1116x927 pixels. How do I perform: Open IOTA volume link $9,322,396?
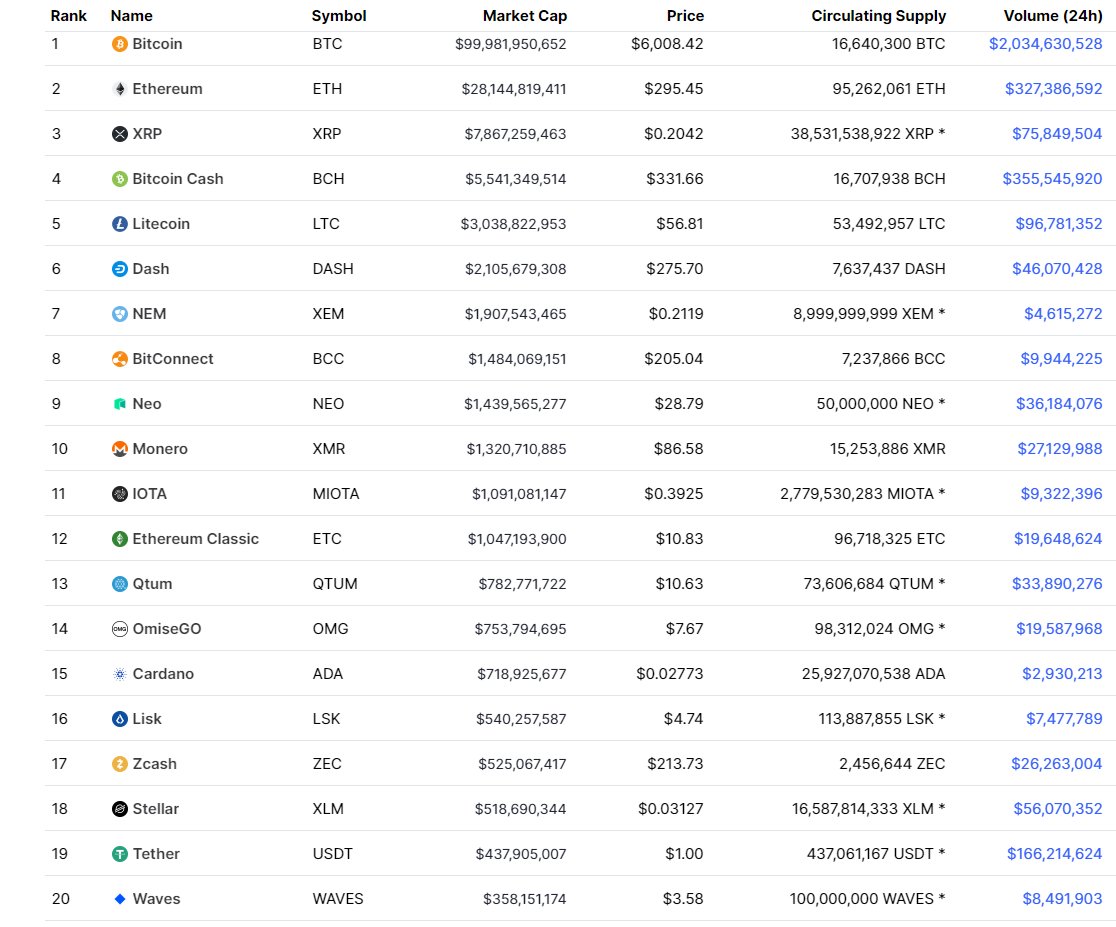[x=1061, y=494]
